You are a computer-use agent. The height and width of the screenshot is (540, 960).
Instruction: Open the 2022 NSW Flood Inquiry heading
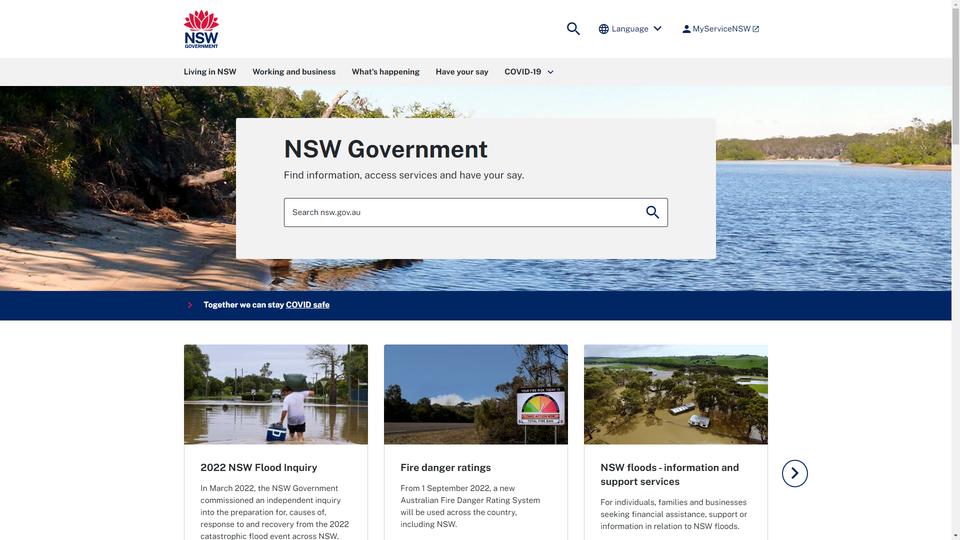tap(259, 467)
